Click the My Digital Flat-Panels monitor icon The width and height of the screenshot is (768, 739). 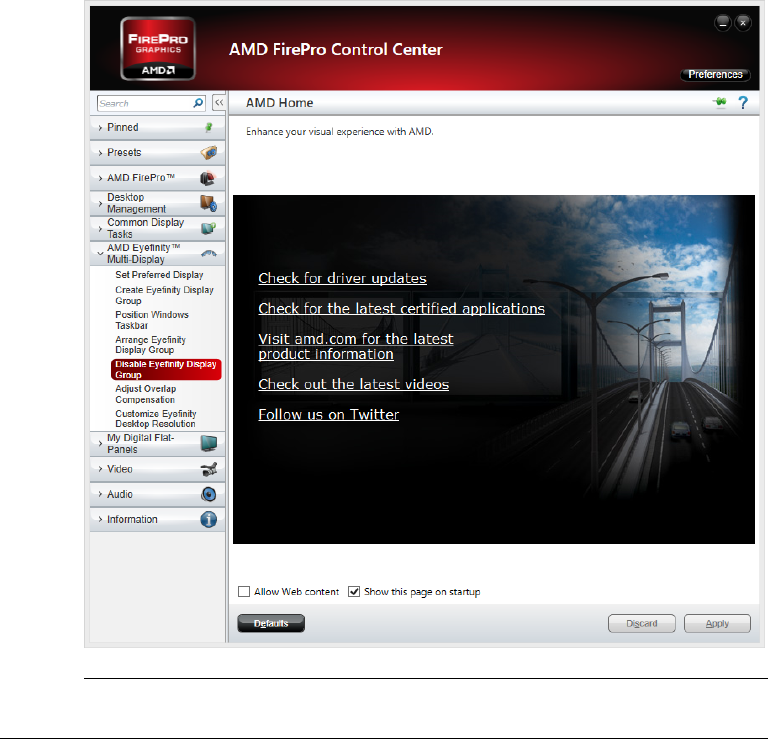click(x=209, y=443)
